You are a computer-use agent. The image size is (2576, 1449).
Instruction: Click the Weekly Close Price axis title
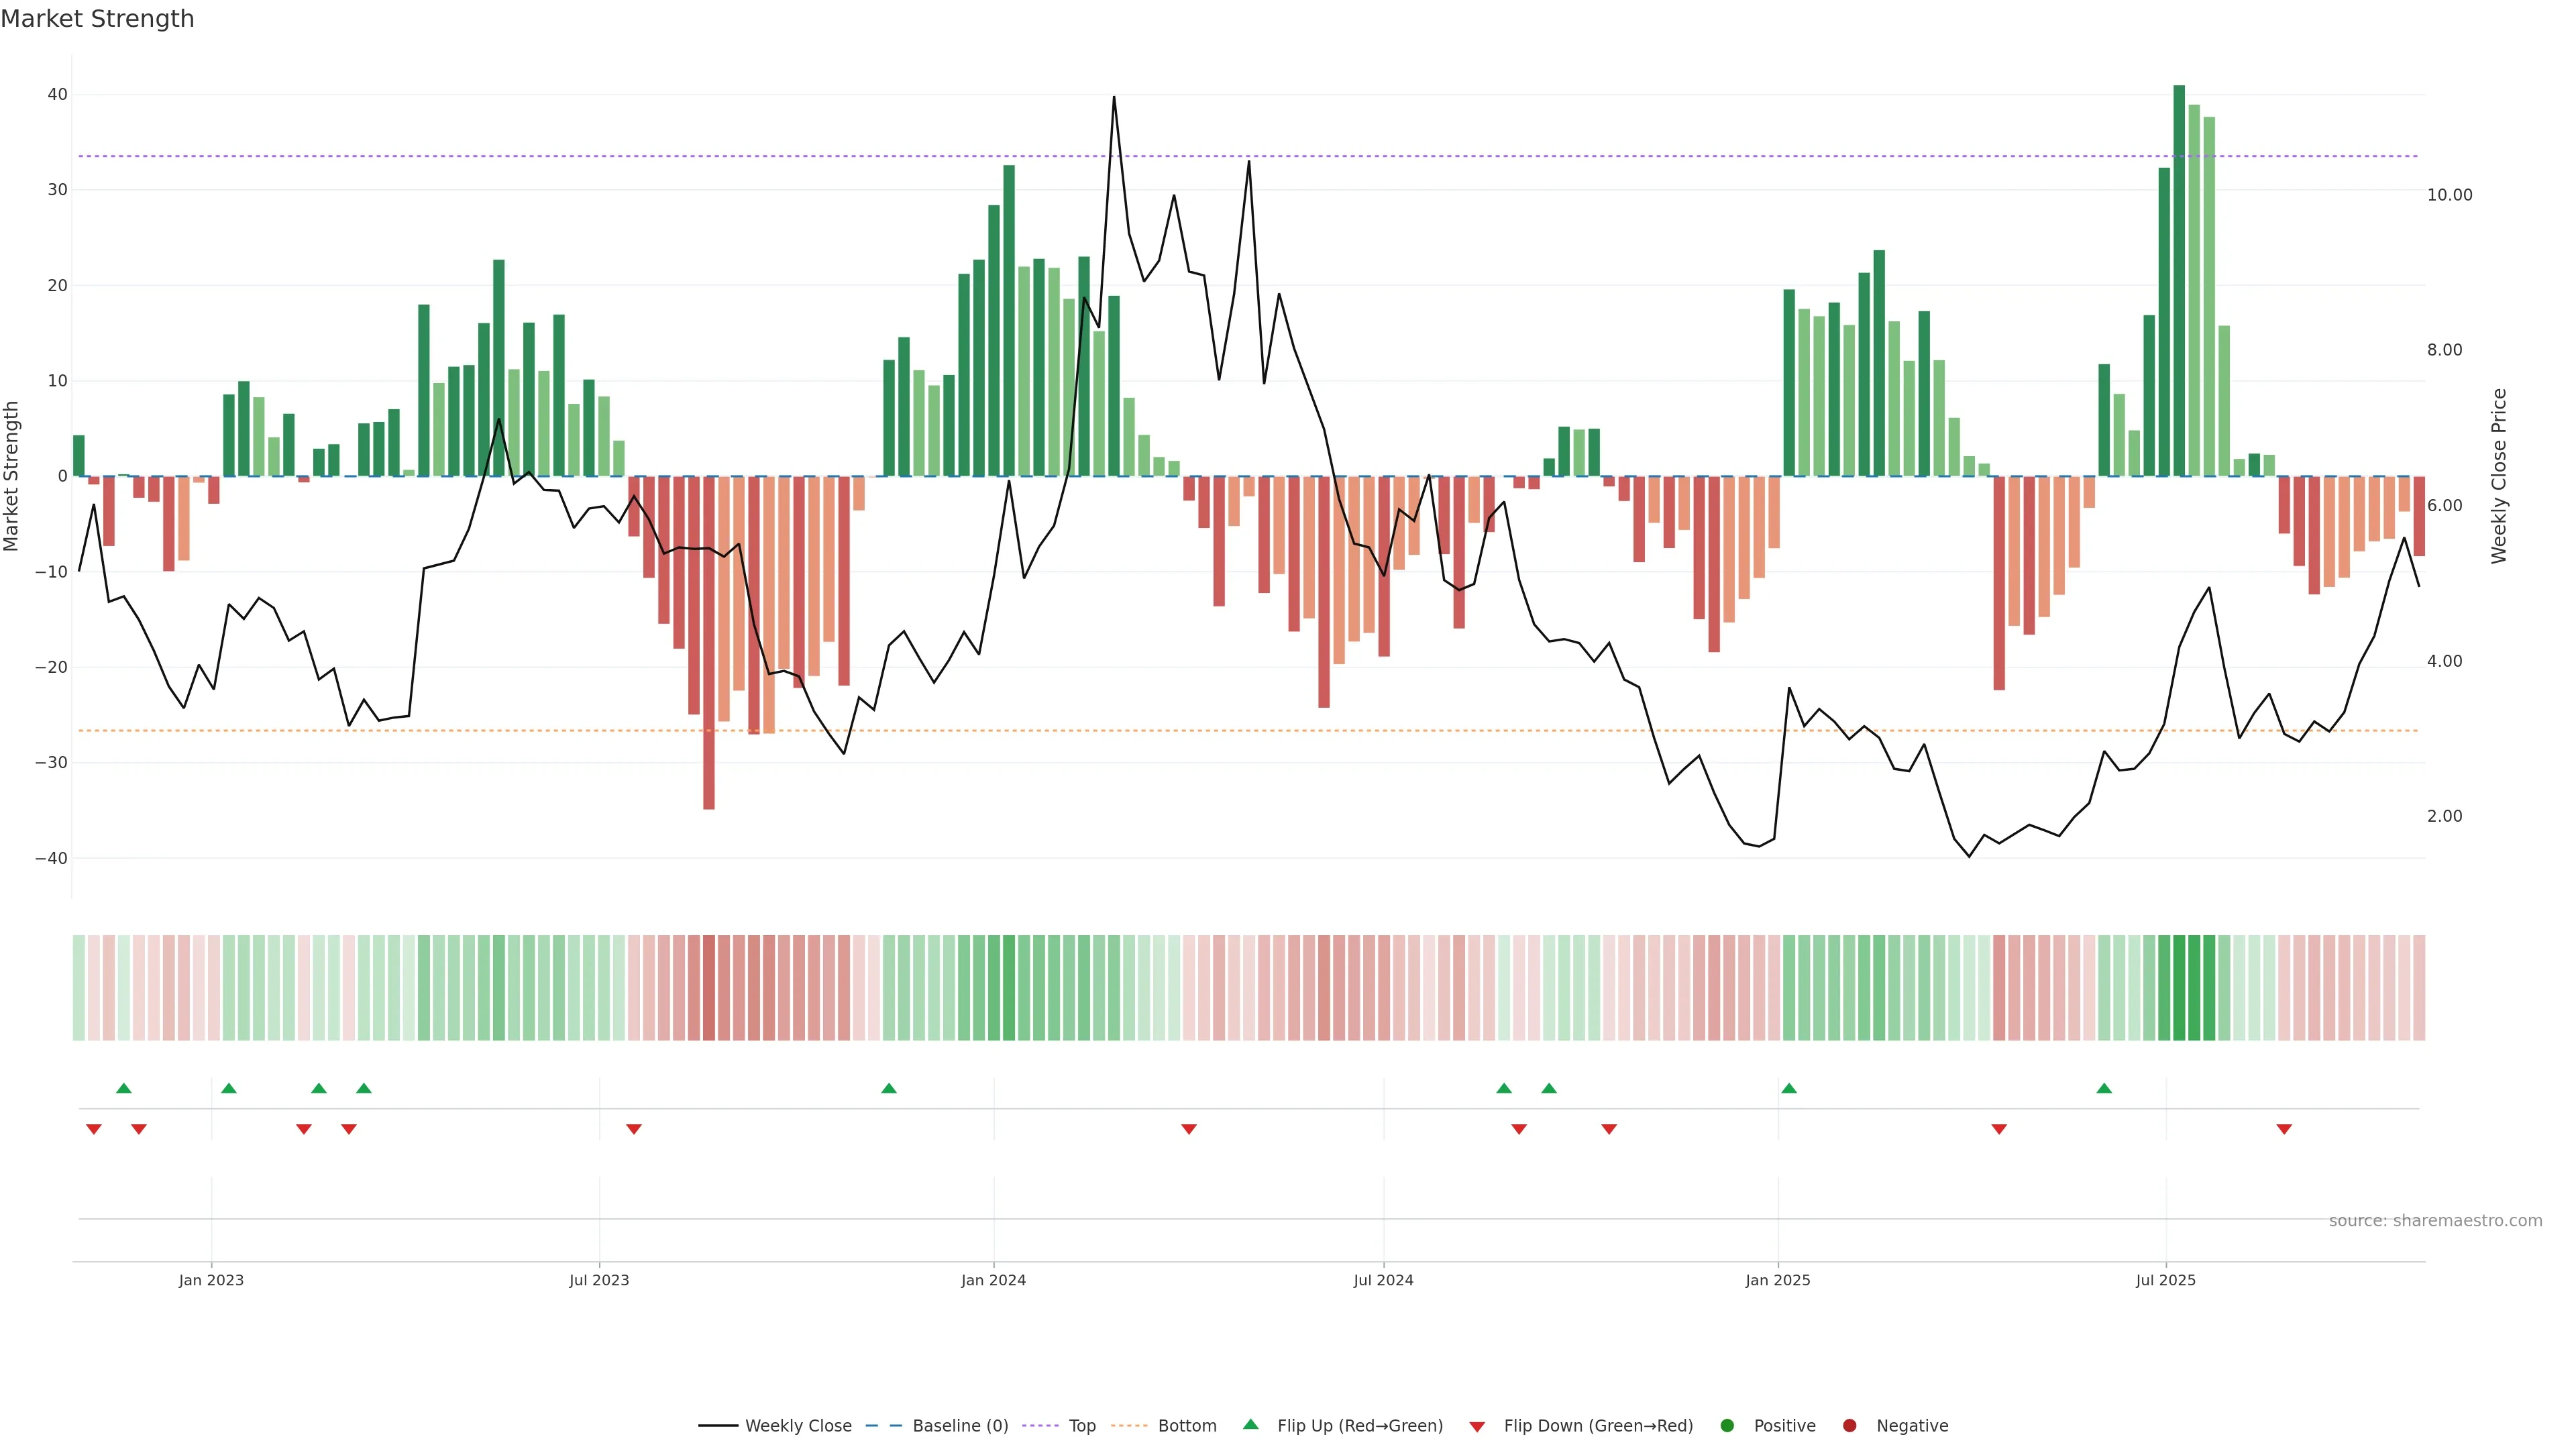coord(2499,476)
